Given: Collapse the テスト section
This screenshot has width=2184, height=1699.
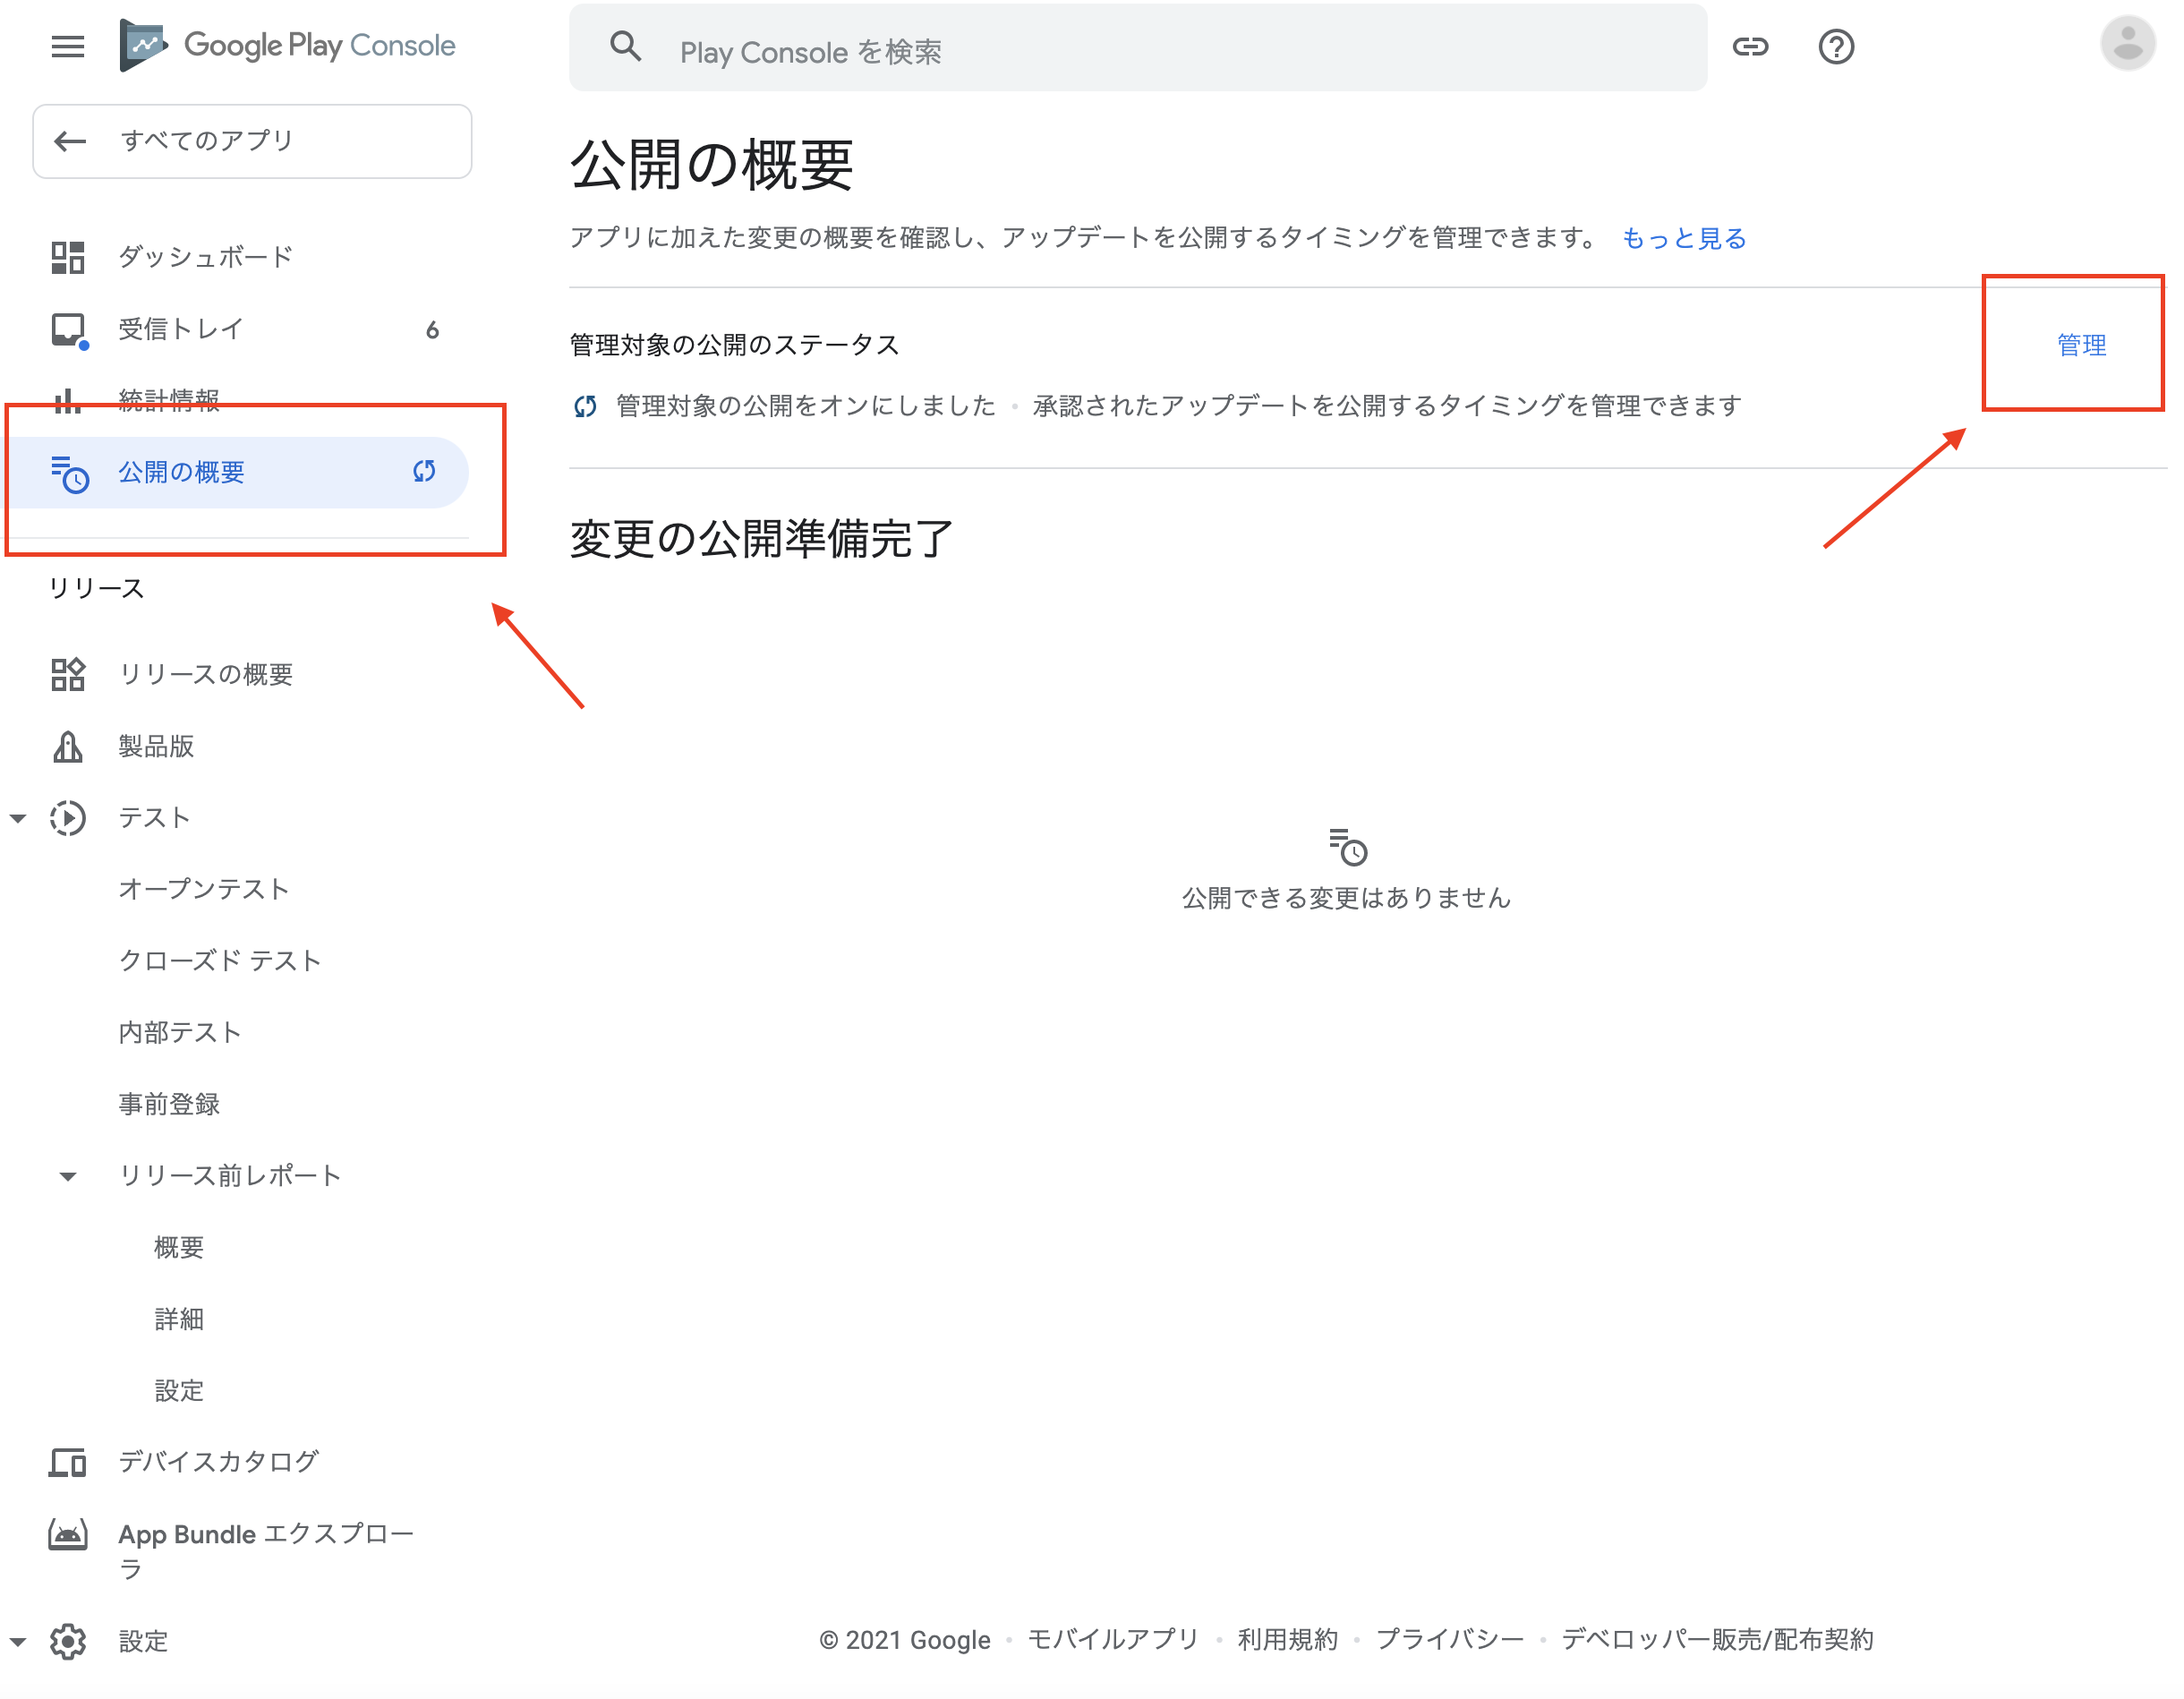Looking at the screenshot, I should click(18, 817).
